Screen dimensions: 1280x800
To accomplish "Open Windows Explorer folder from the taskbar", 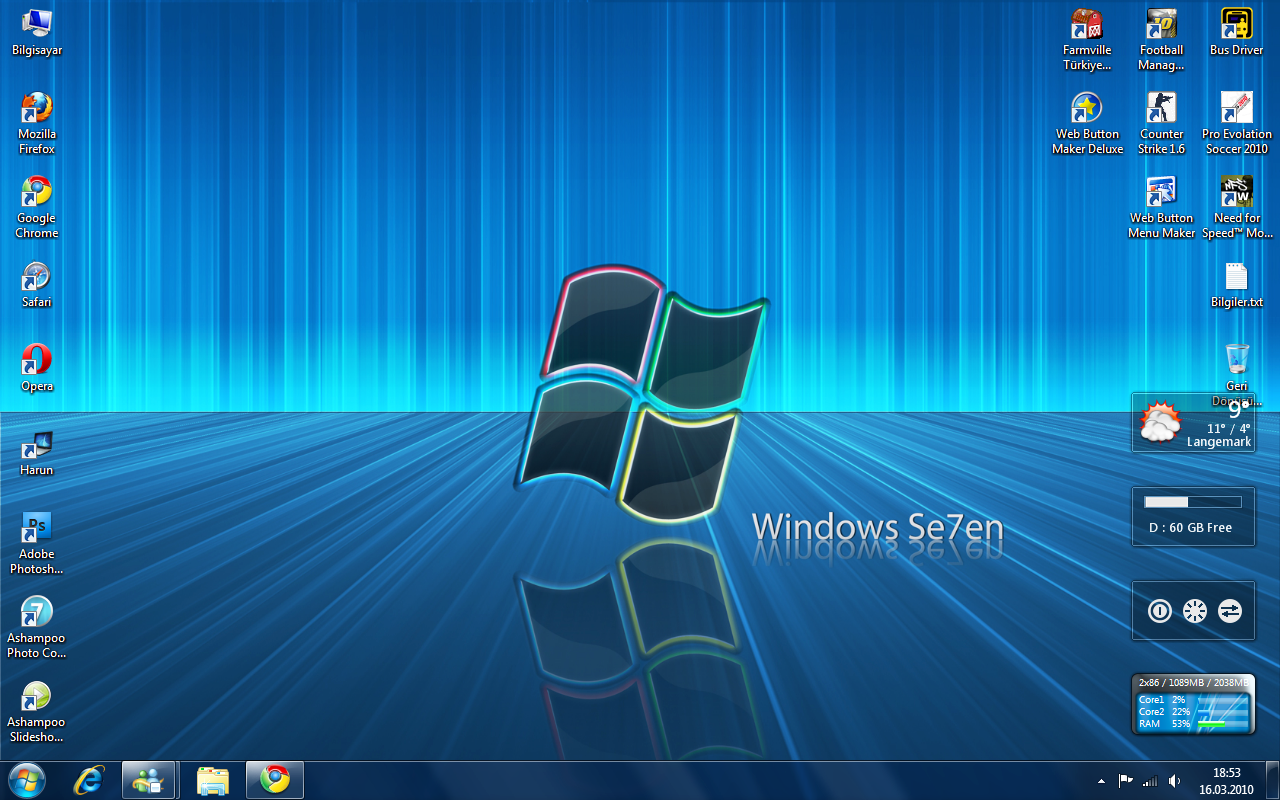I will [213, 780].
